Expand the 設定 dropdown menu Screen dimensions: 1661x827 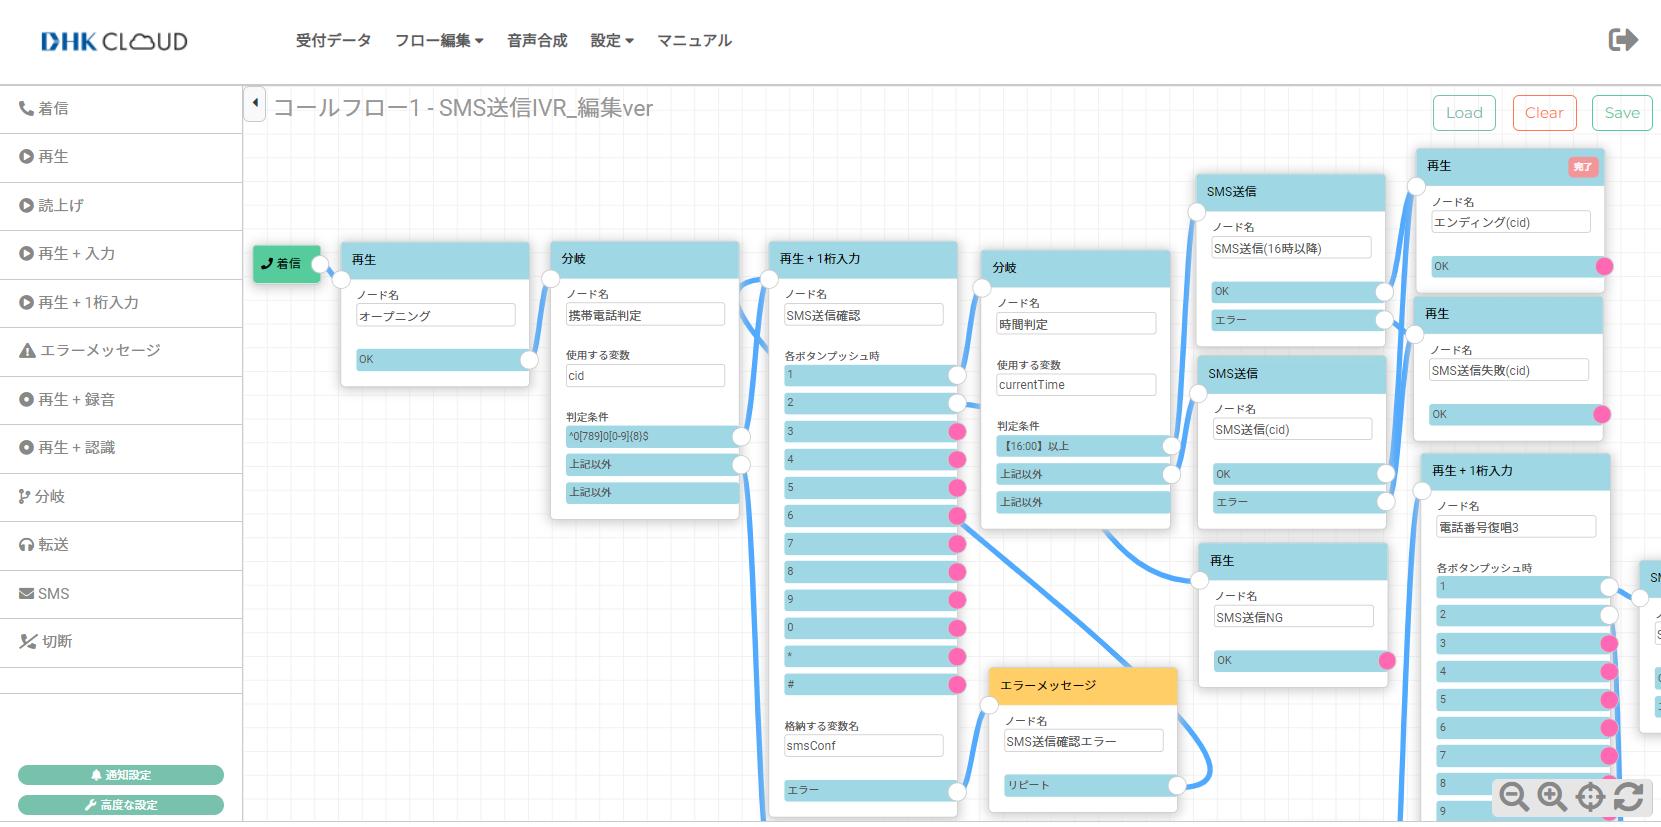click(x=612, y=41)
